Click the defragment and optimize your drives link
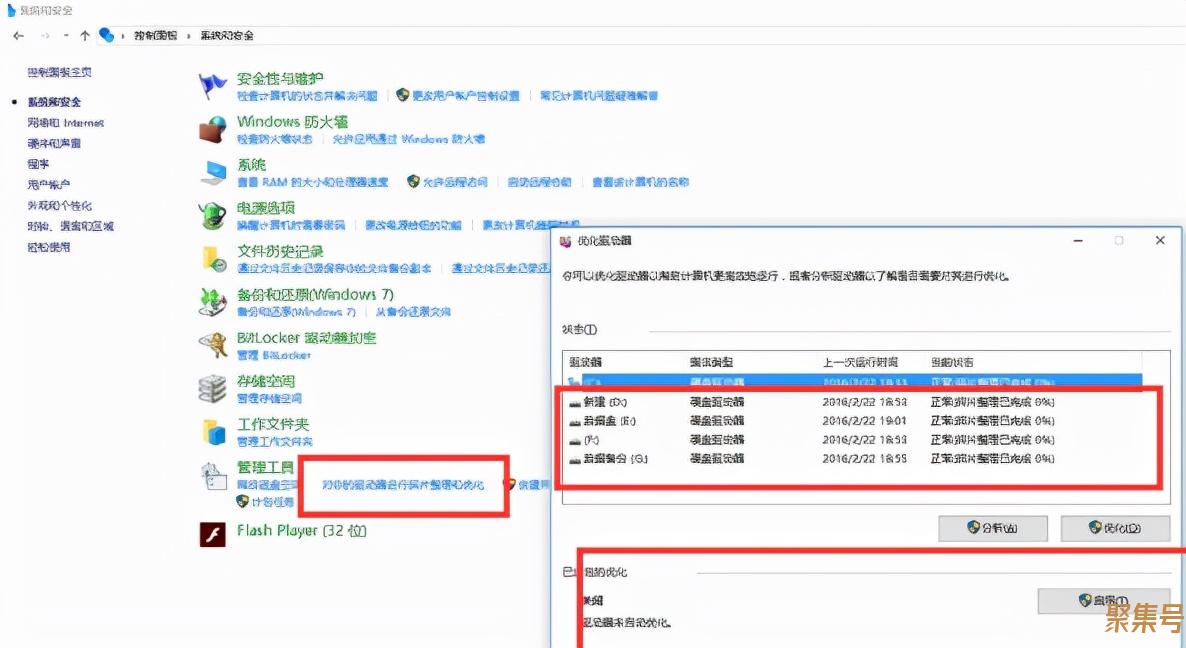Viewport: 1186px width, 648px height. [403, 485]
